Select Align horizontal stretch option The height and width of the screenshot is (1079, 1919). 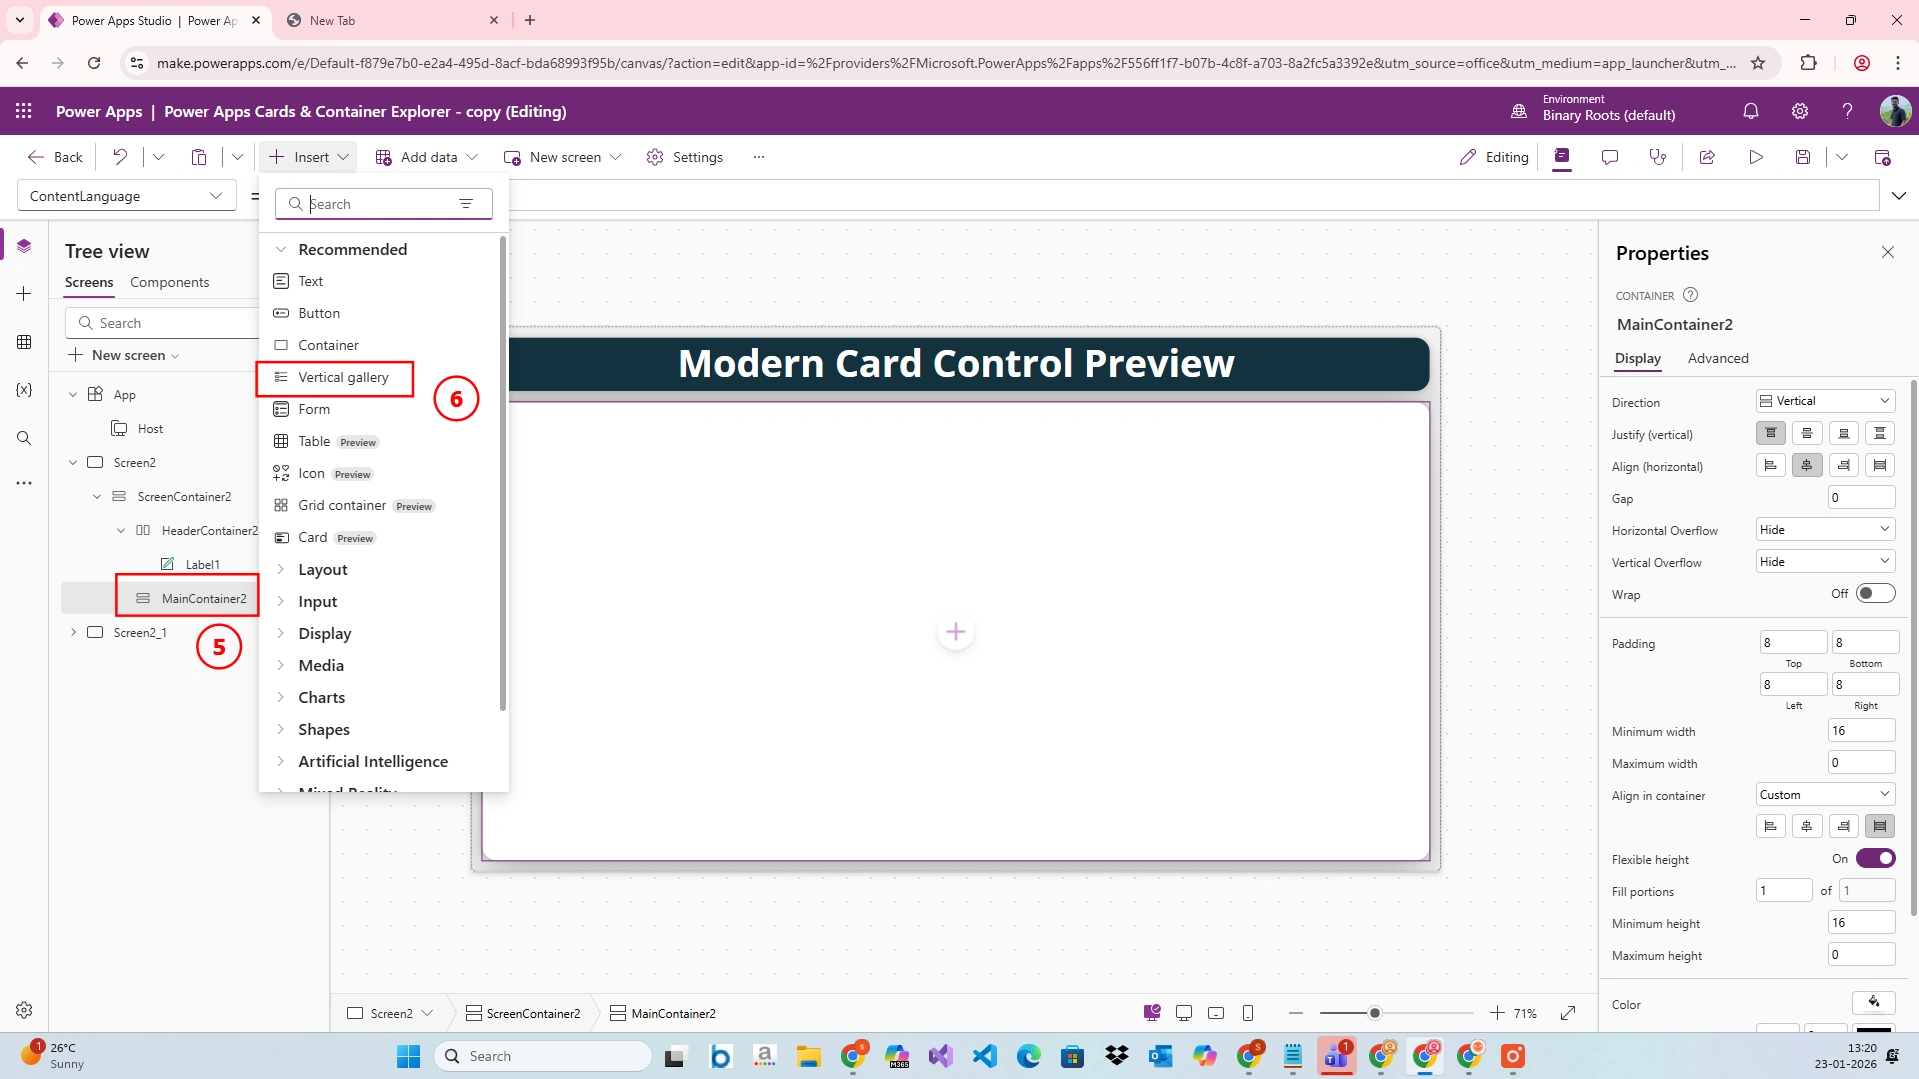(1880, 465)
